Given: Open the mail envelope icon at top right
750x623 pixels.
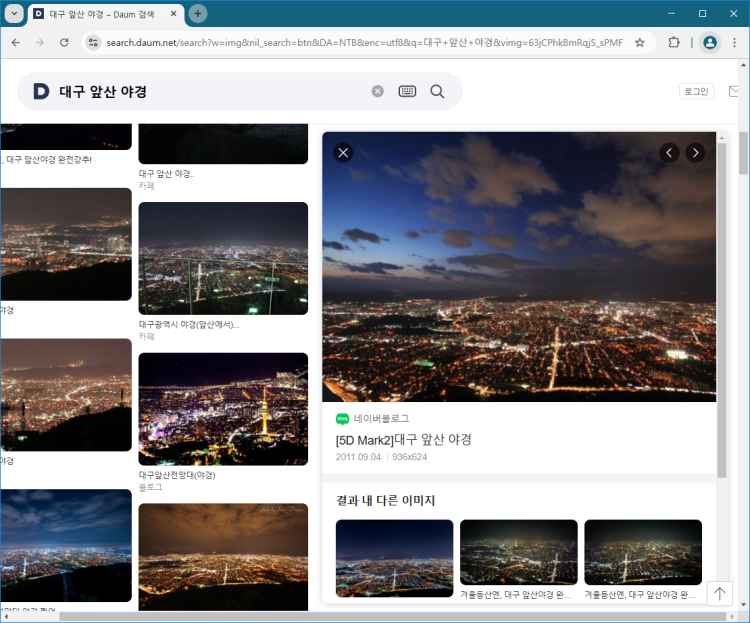Looking at the screenshot, I should (734, 91).
